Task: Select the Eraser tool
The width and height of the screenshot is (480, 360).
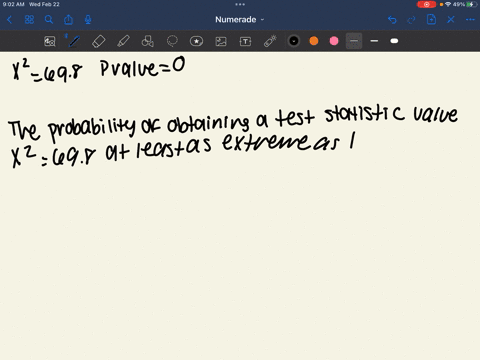Action: [x=99, y=41]
